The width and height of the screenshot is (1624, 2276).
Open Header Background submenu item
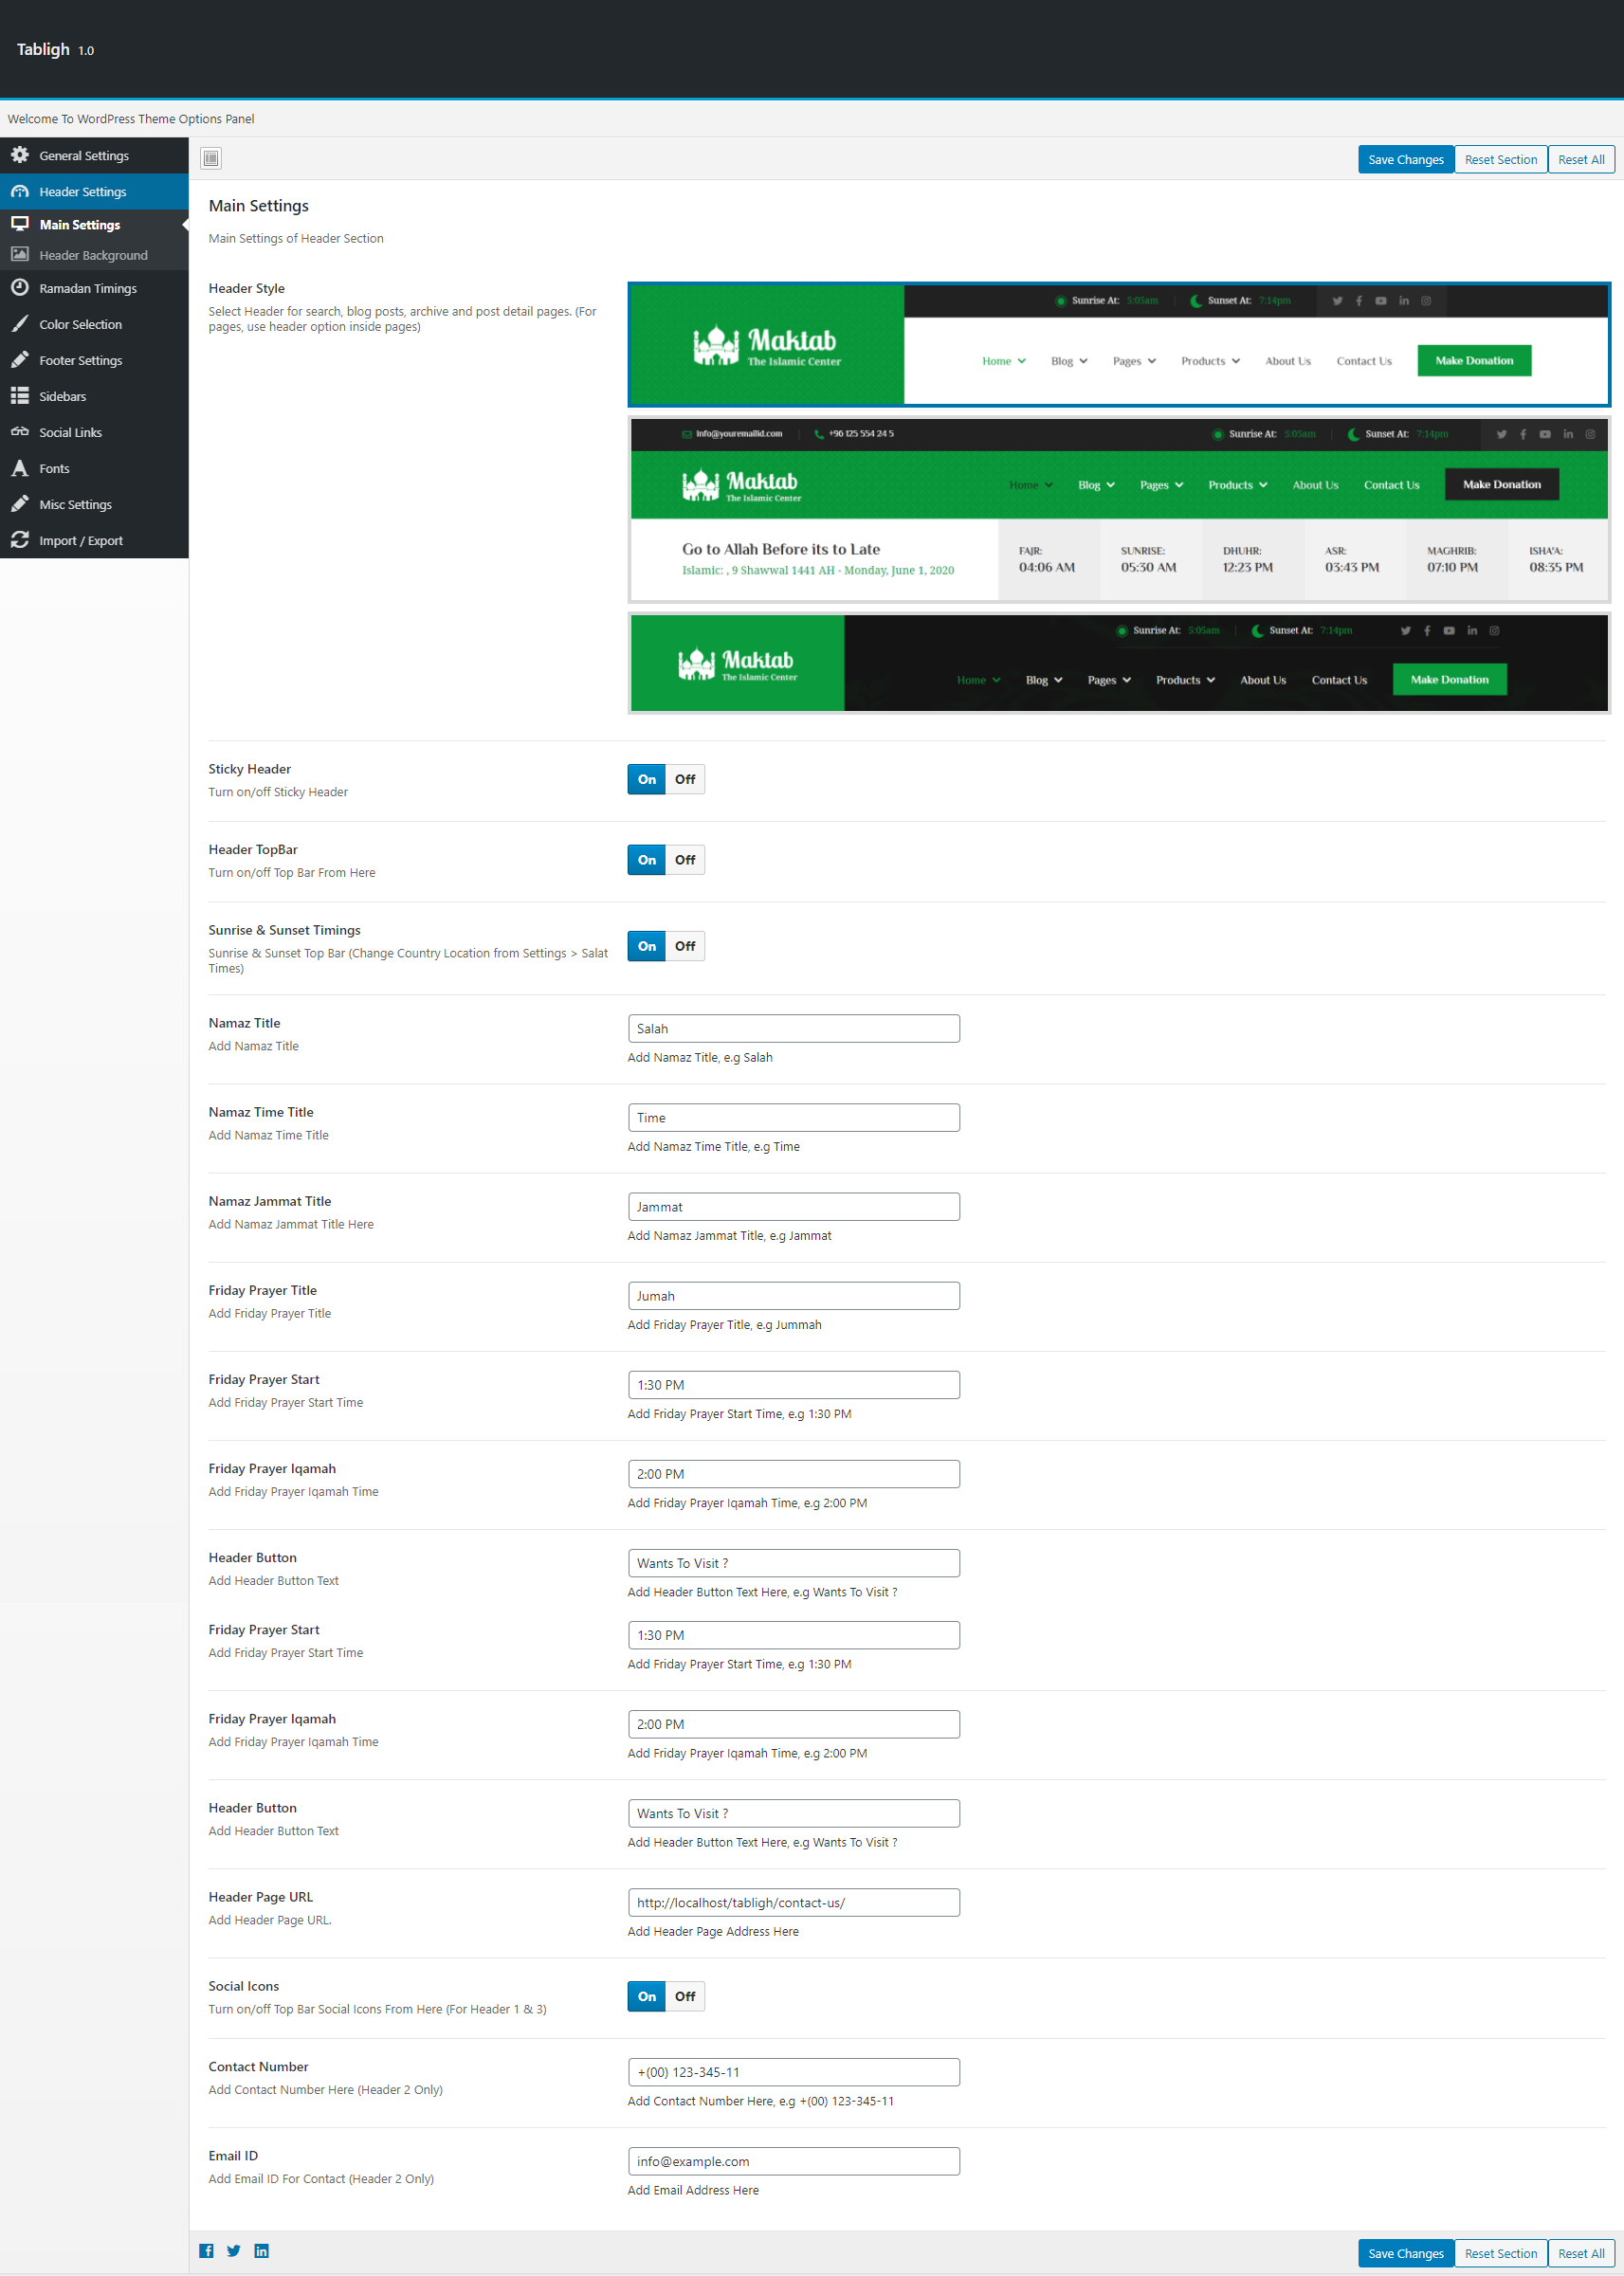tap(93, 255)
